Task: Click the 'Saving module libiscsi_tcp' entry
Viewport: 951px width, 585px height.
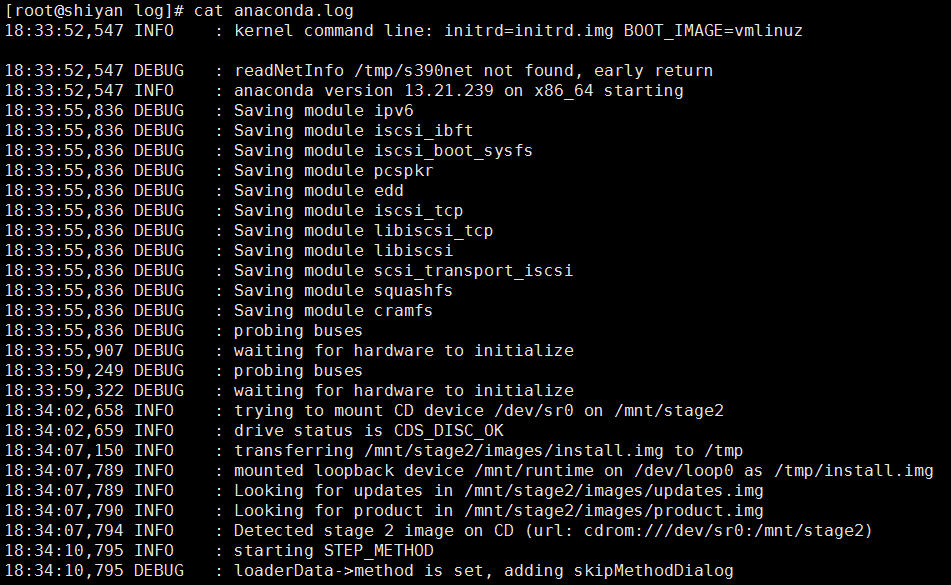Action: [x=363, y=231]
